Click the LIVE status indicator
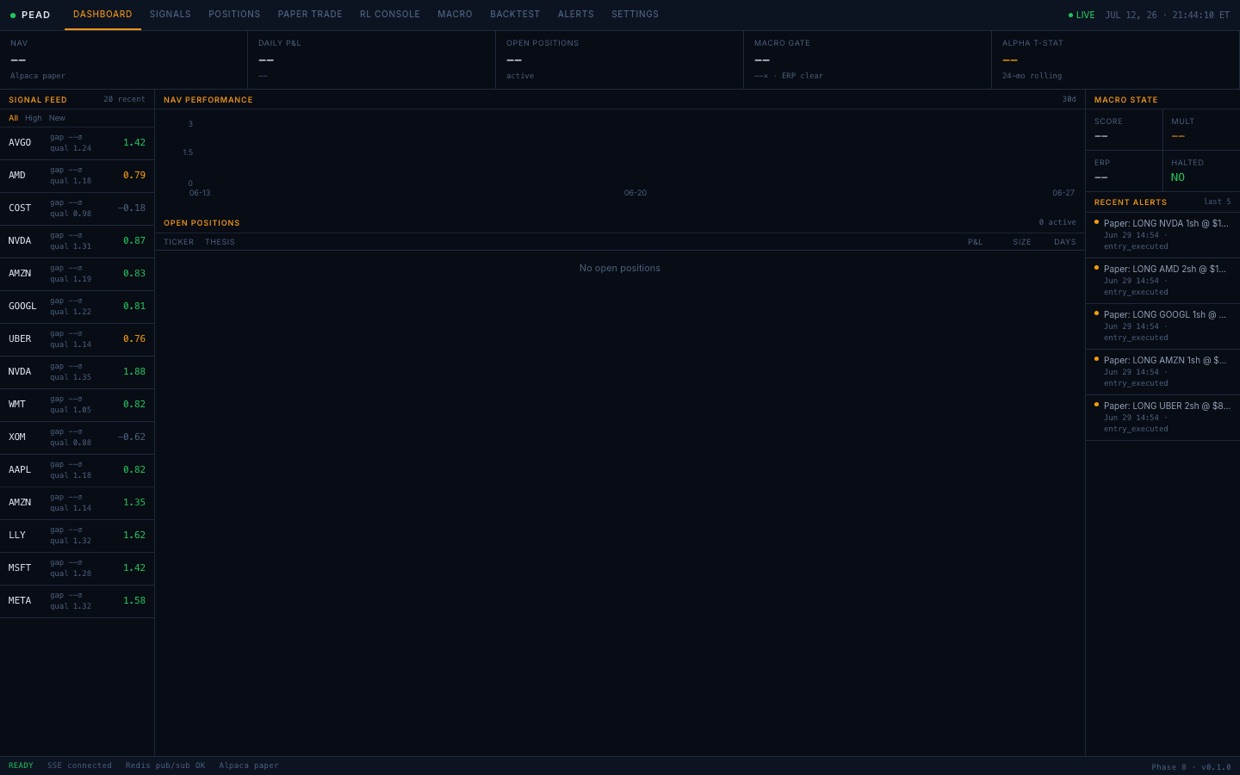Screen dimensions: 1240x775 tap(1081, 15)
